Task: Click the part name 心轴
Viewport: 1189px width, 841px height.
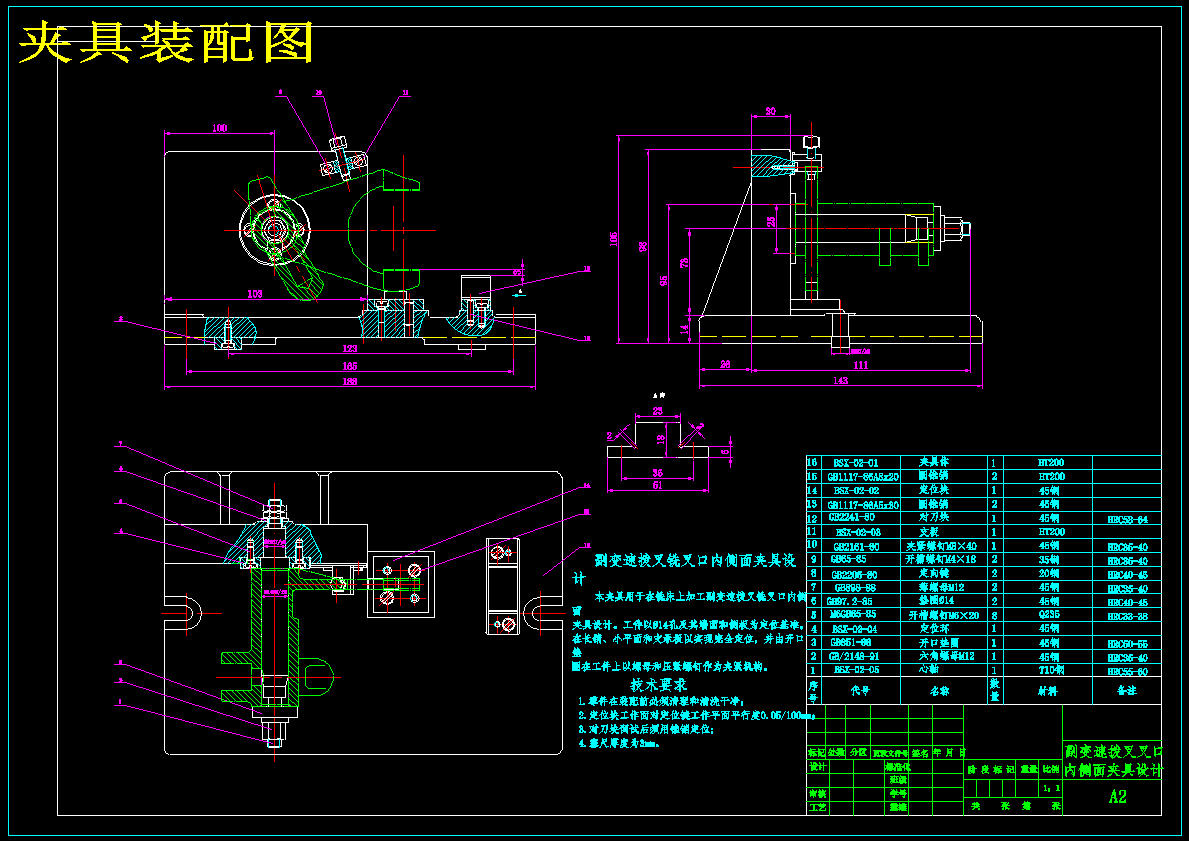Action: coord(930,670)
